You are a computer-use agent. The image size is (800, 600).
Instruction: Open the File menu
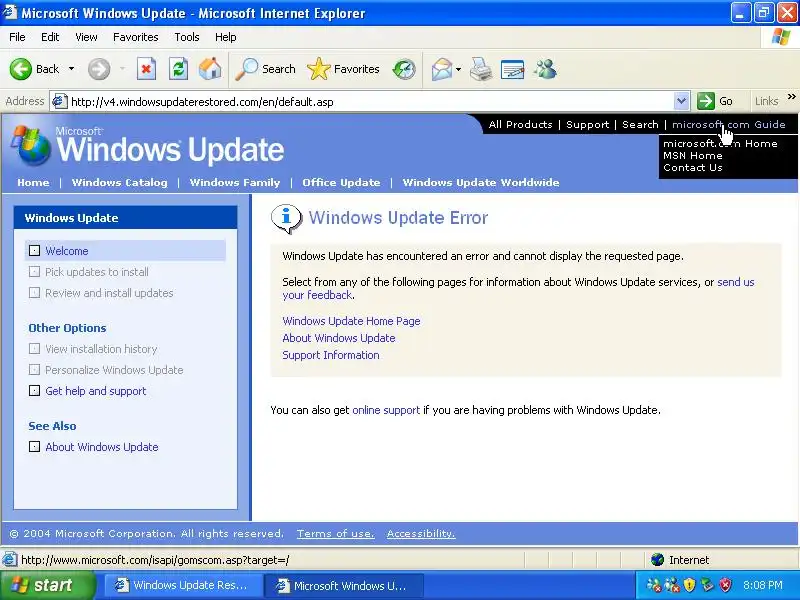pos(17,37)
